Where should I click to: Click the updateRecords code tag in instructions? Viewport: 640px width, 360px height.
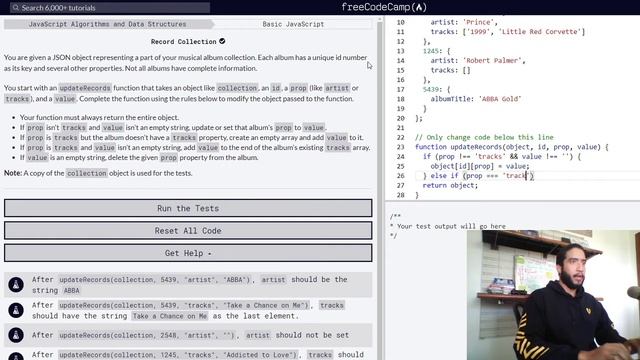pyautogui.click(x=85, y=88)
